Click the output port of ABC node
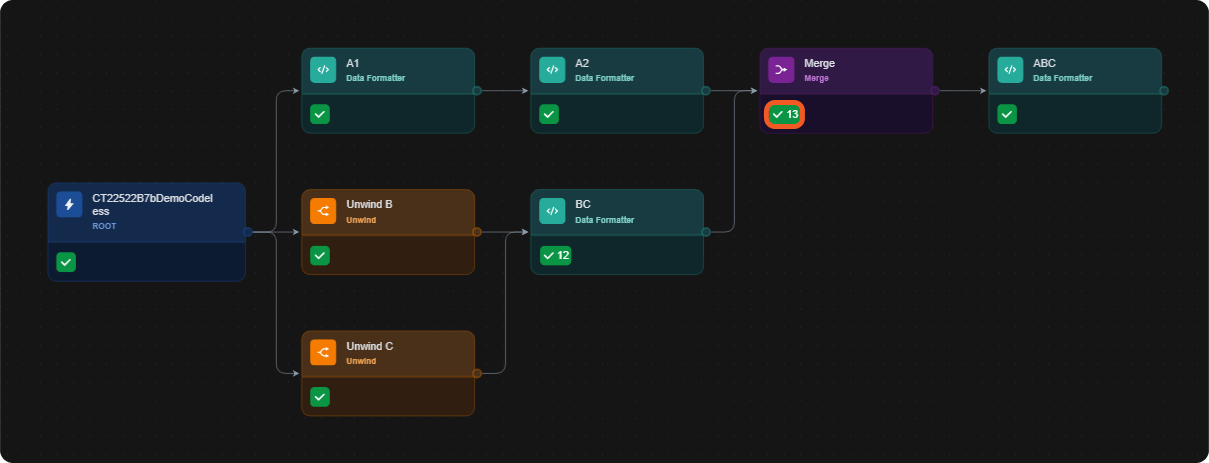The width and height of the screenshot is (1209, 463). [x=1164, y=90]
